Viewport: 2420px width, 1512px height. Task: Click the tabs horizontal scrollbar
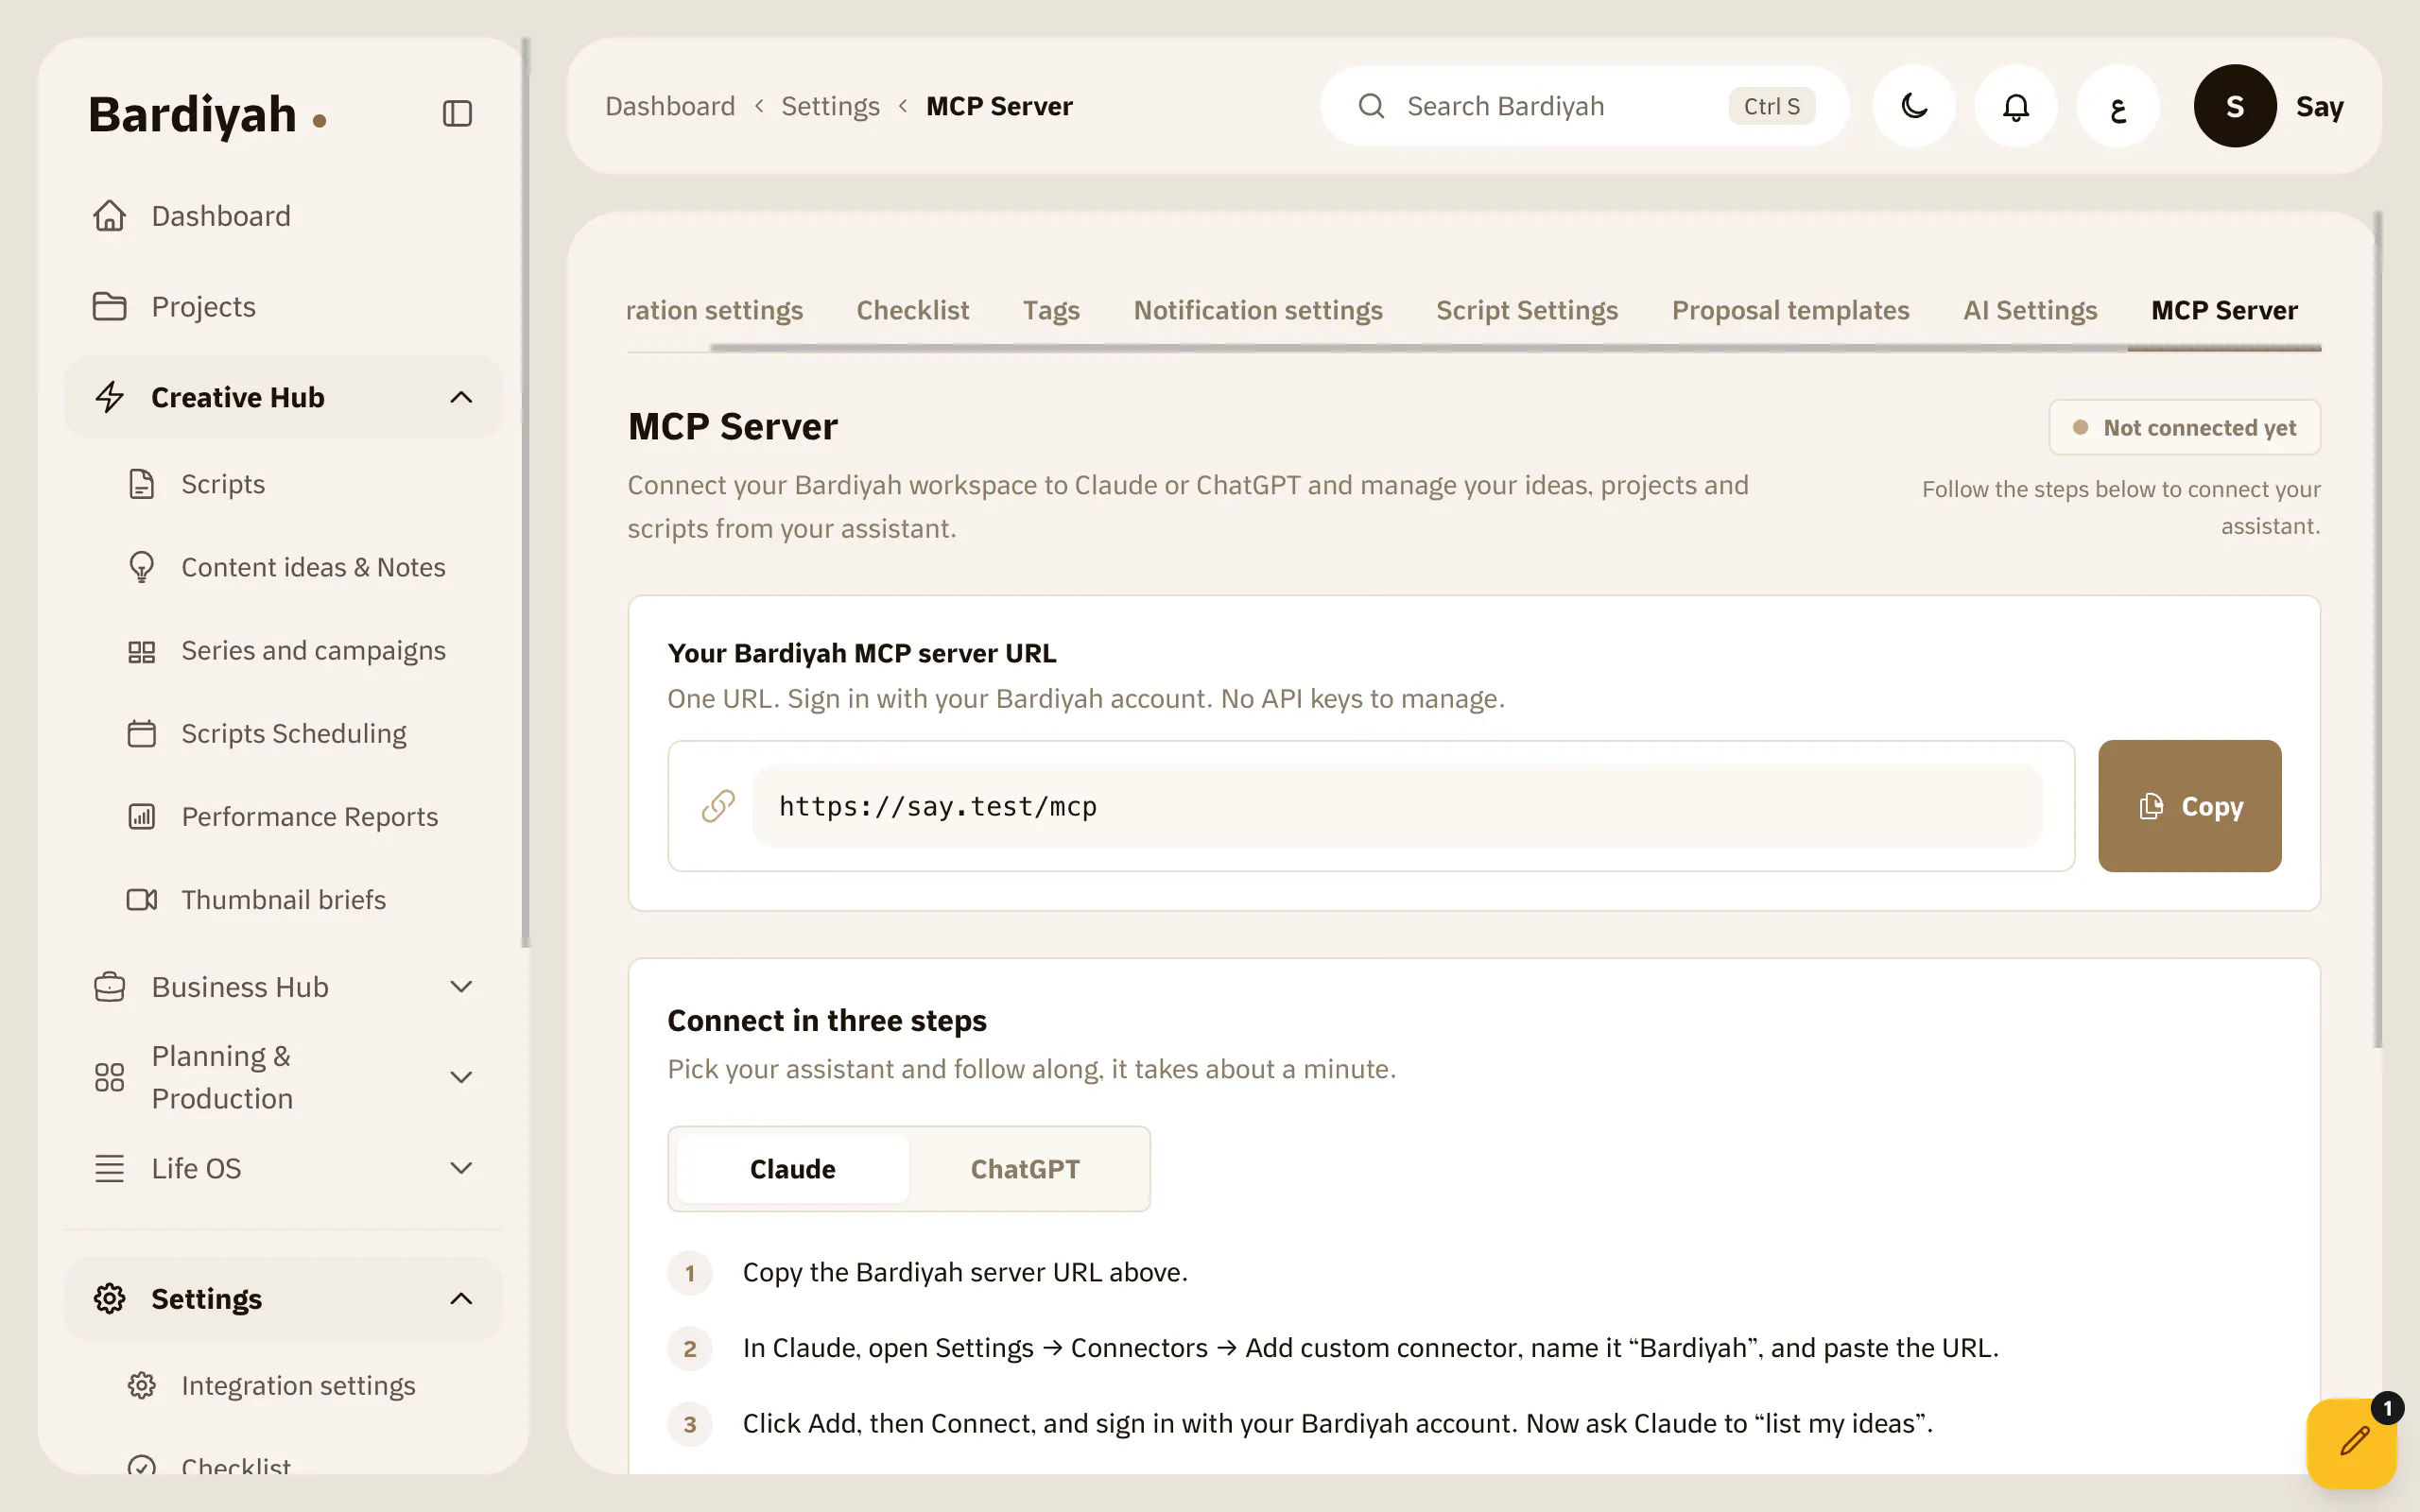click(x=1516, y=348)
